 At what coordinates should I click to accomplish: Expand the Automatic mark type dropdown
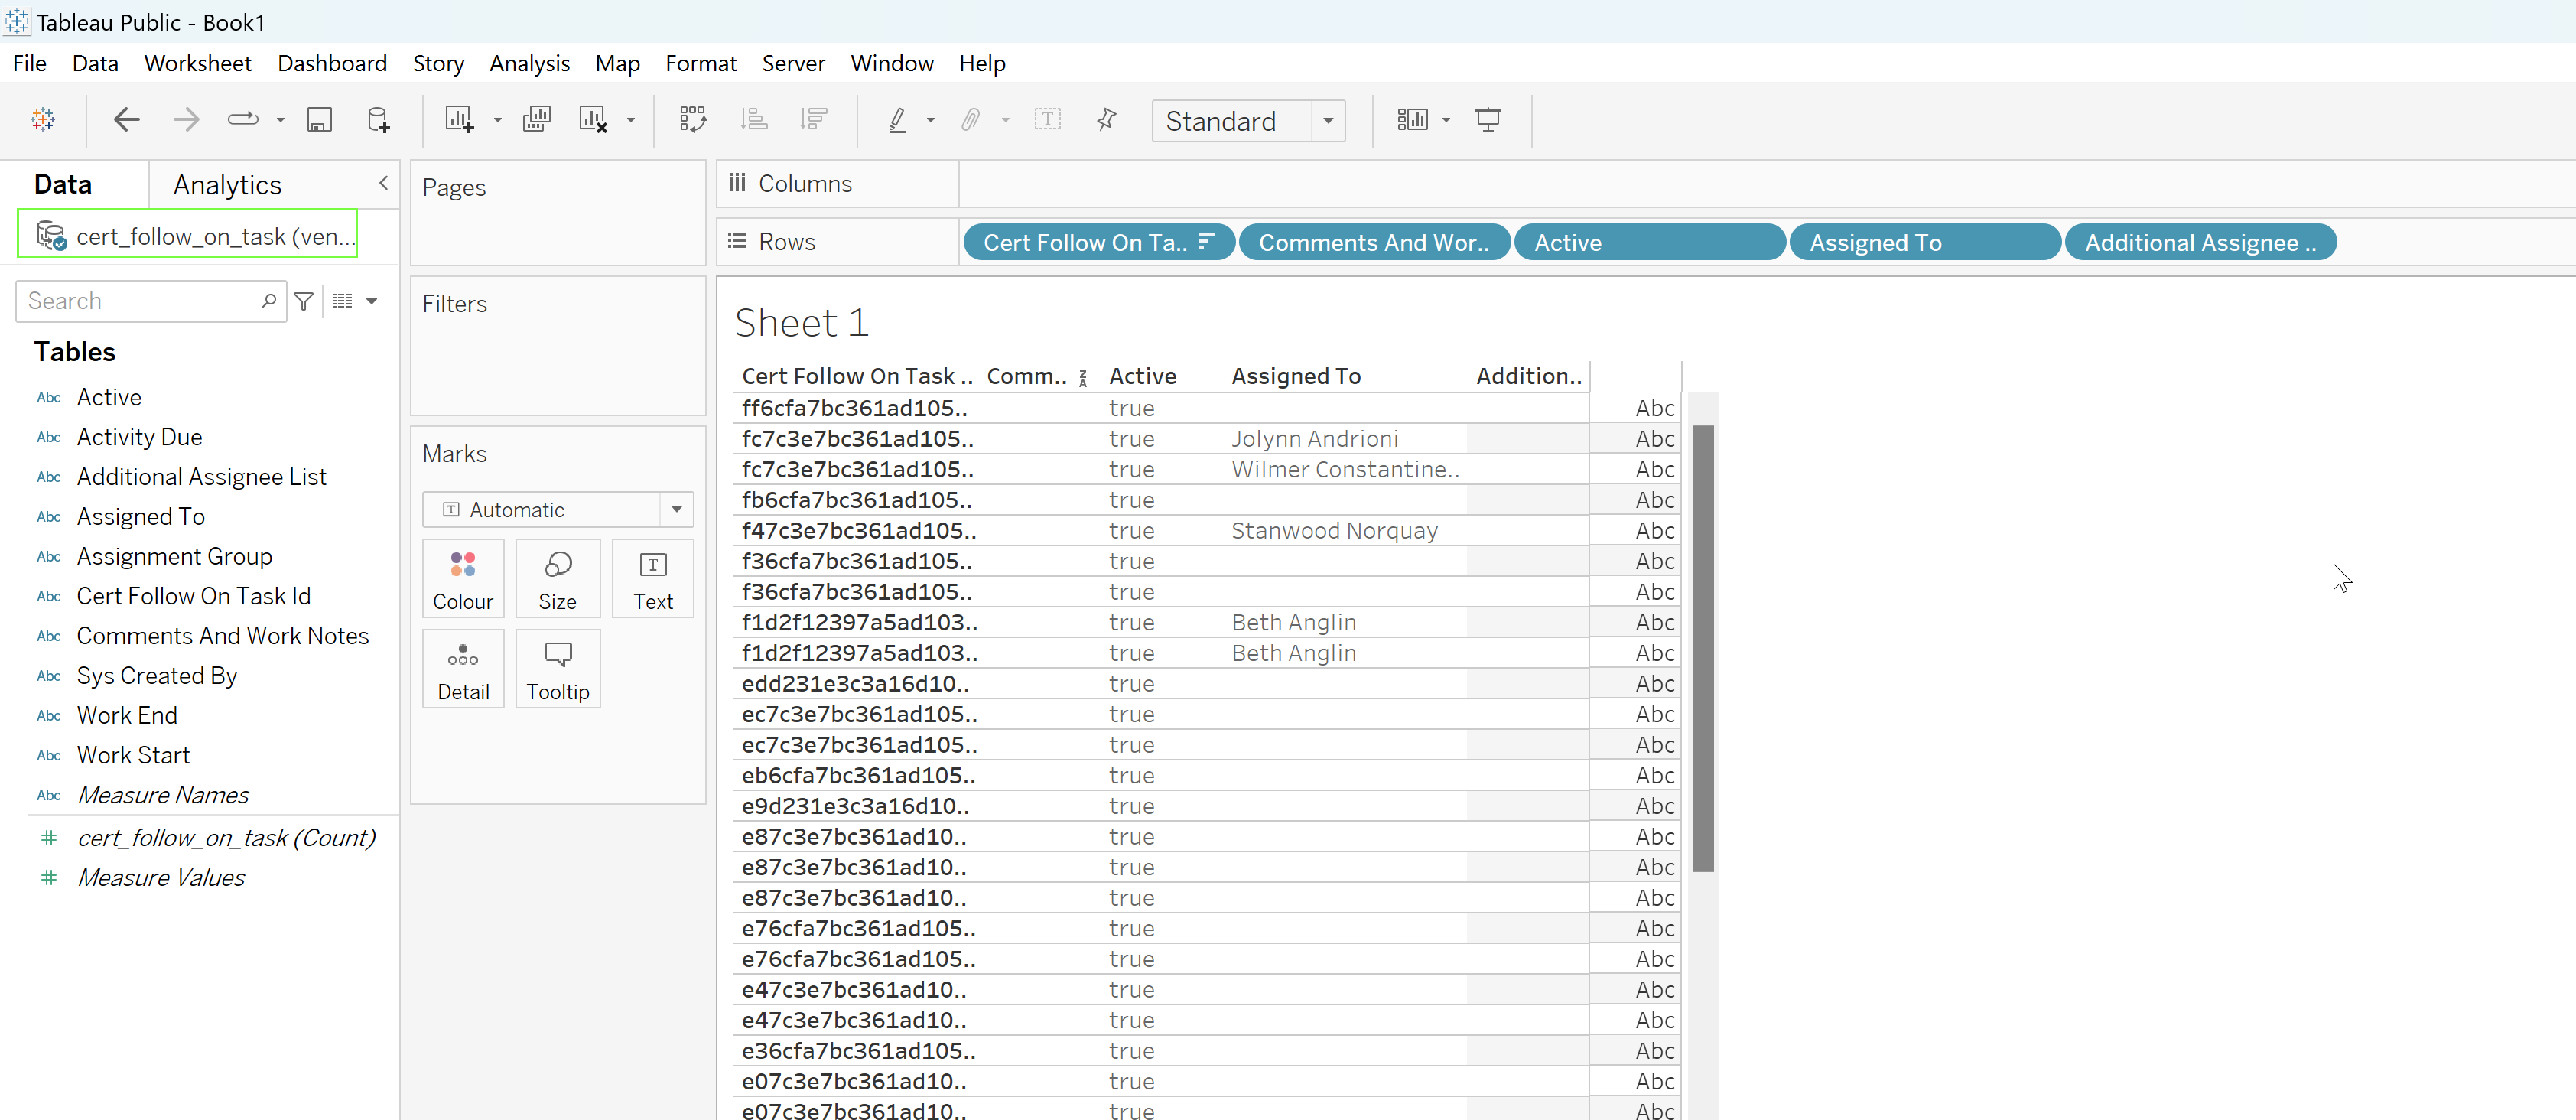(677, 509)
